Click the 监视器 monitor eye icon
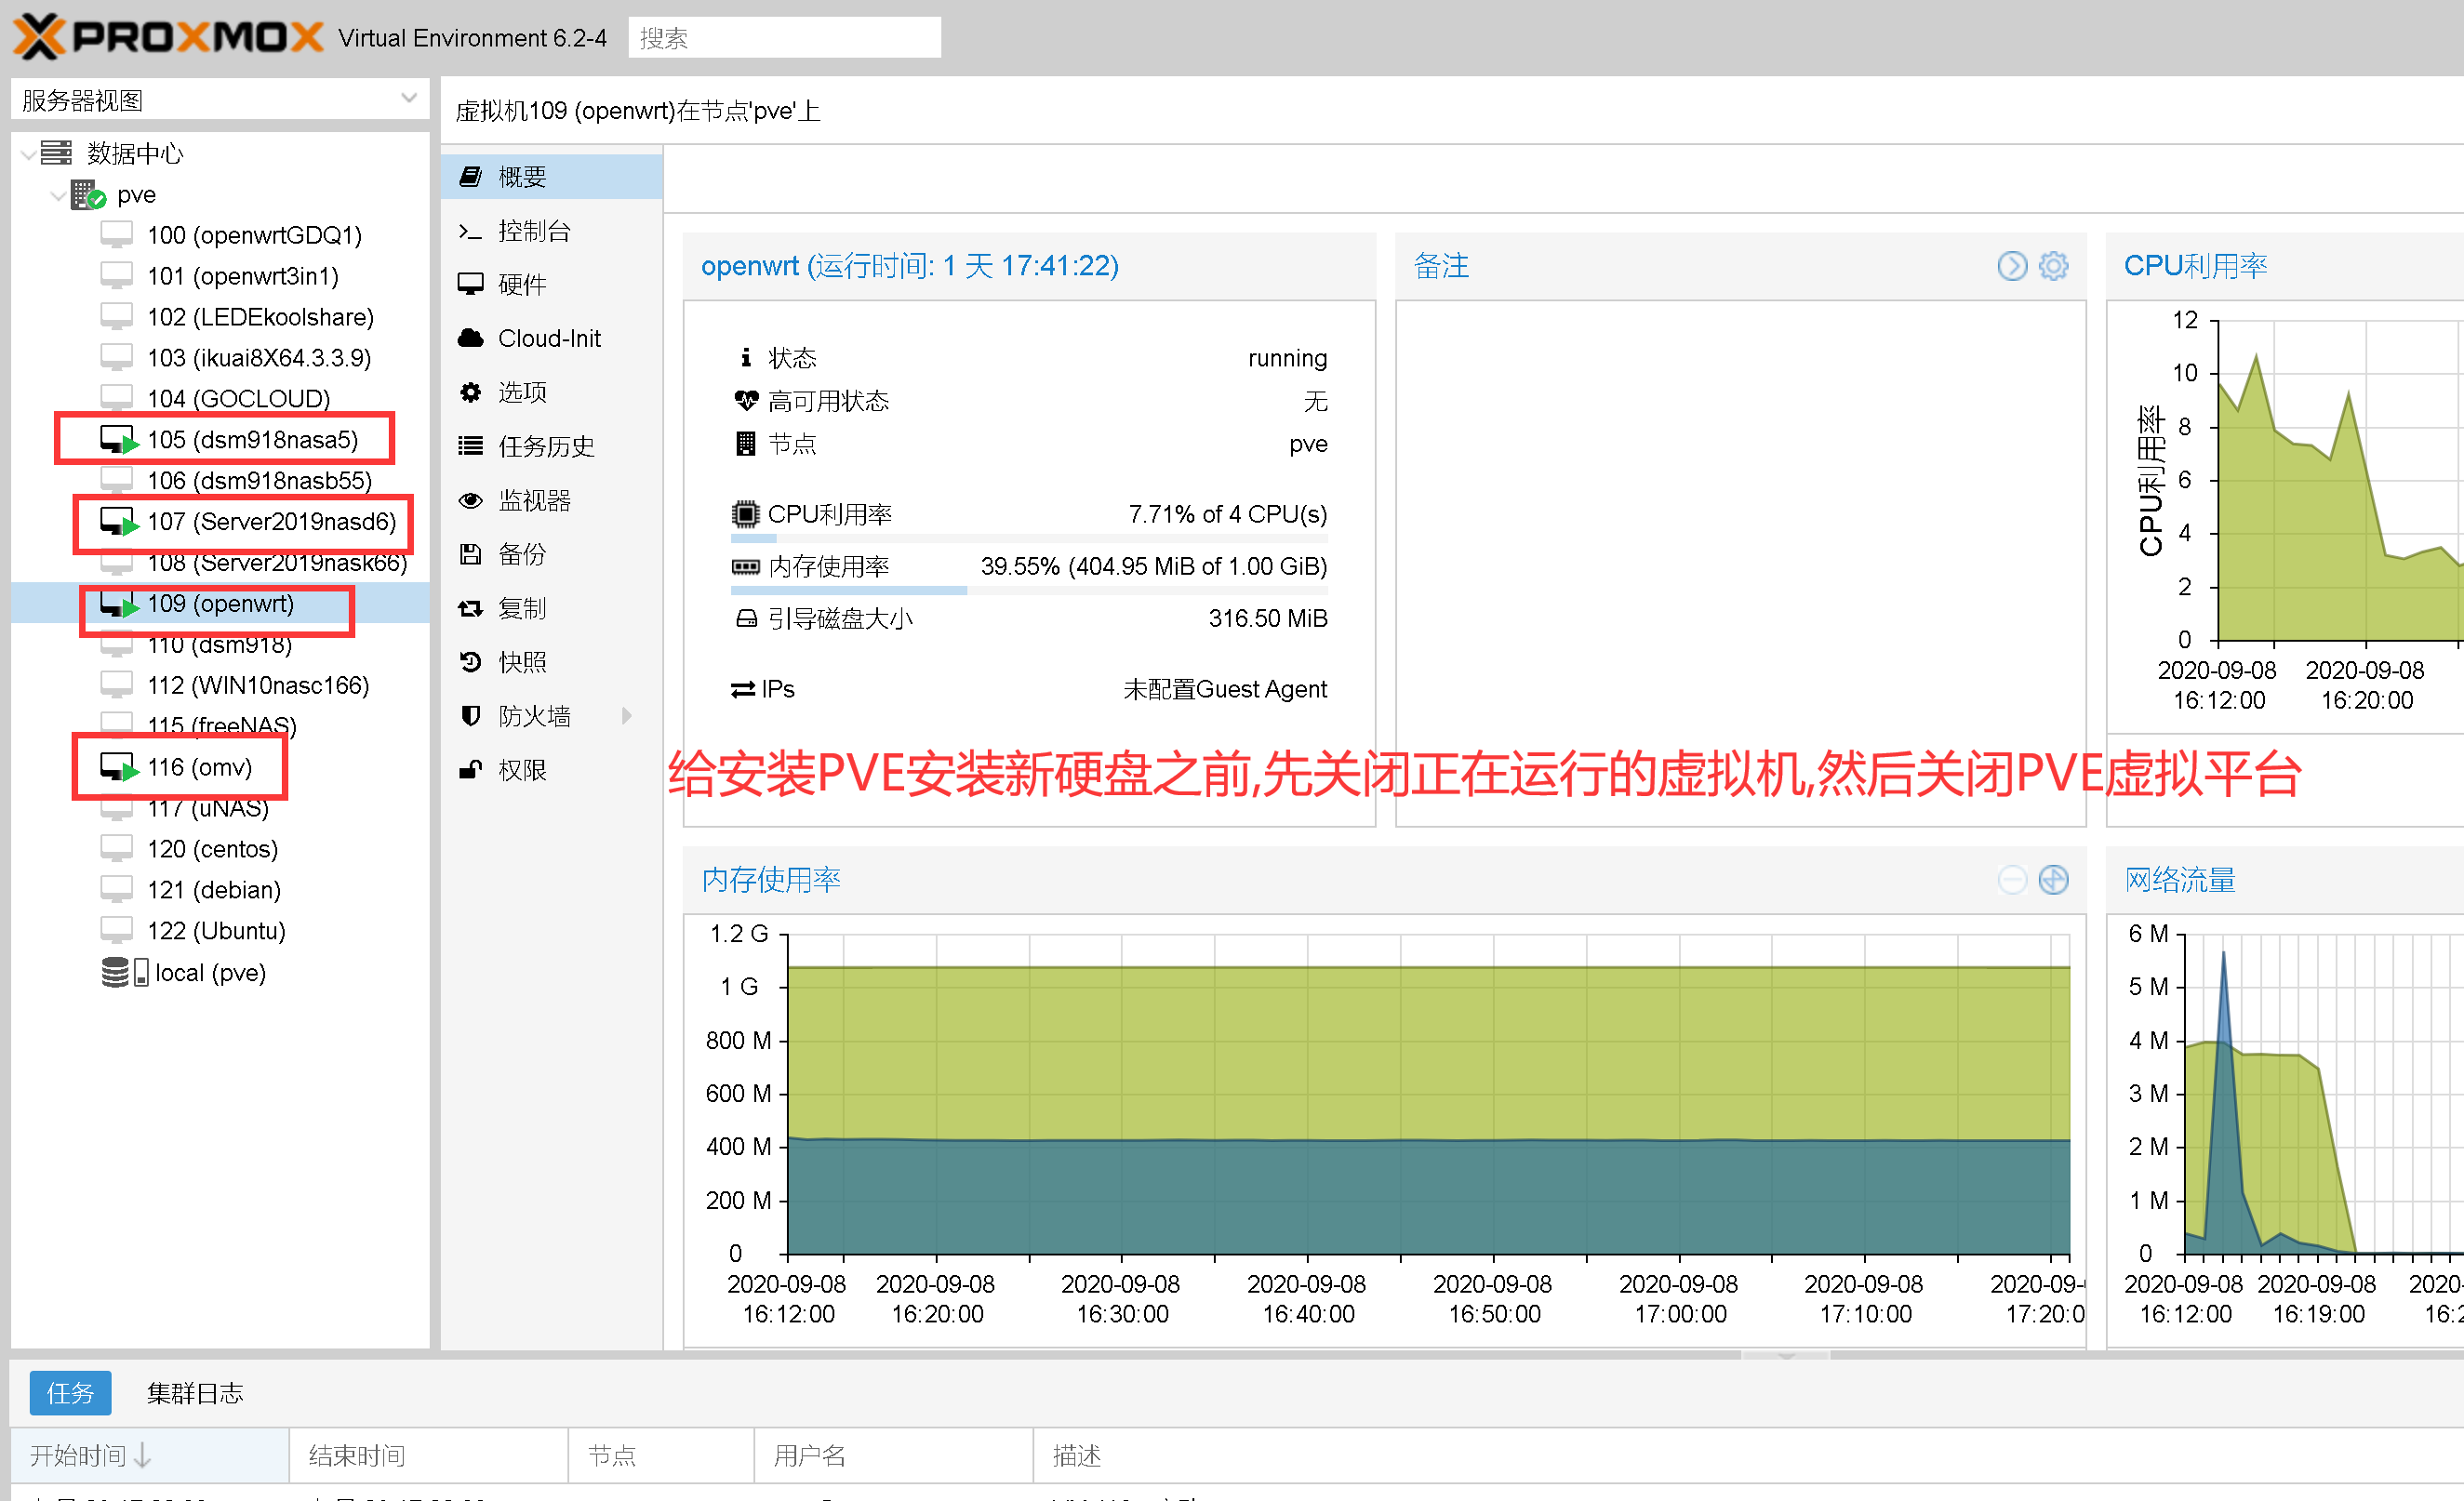2464x1501 pixels. pos(470,501)
